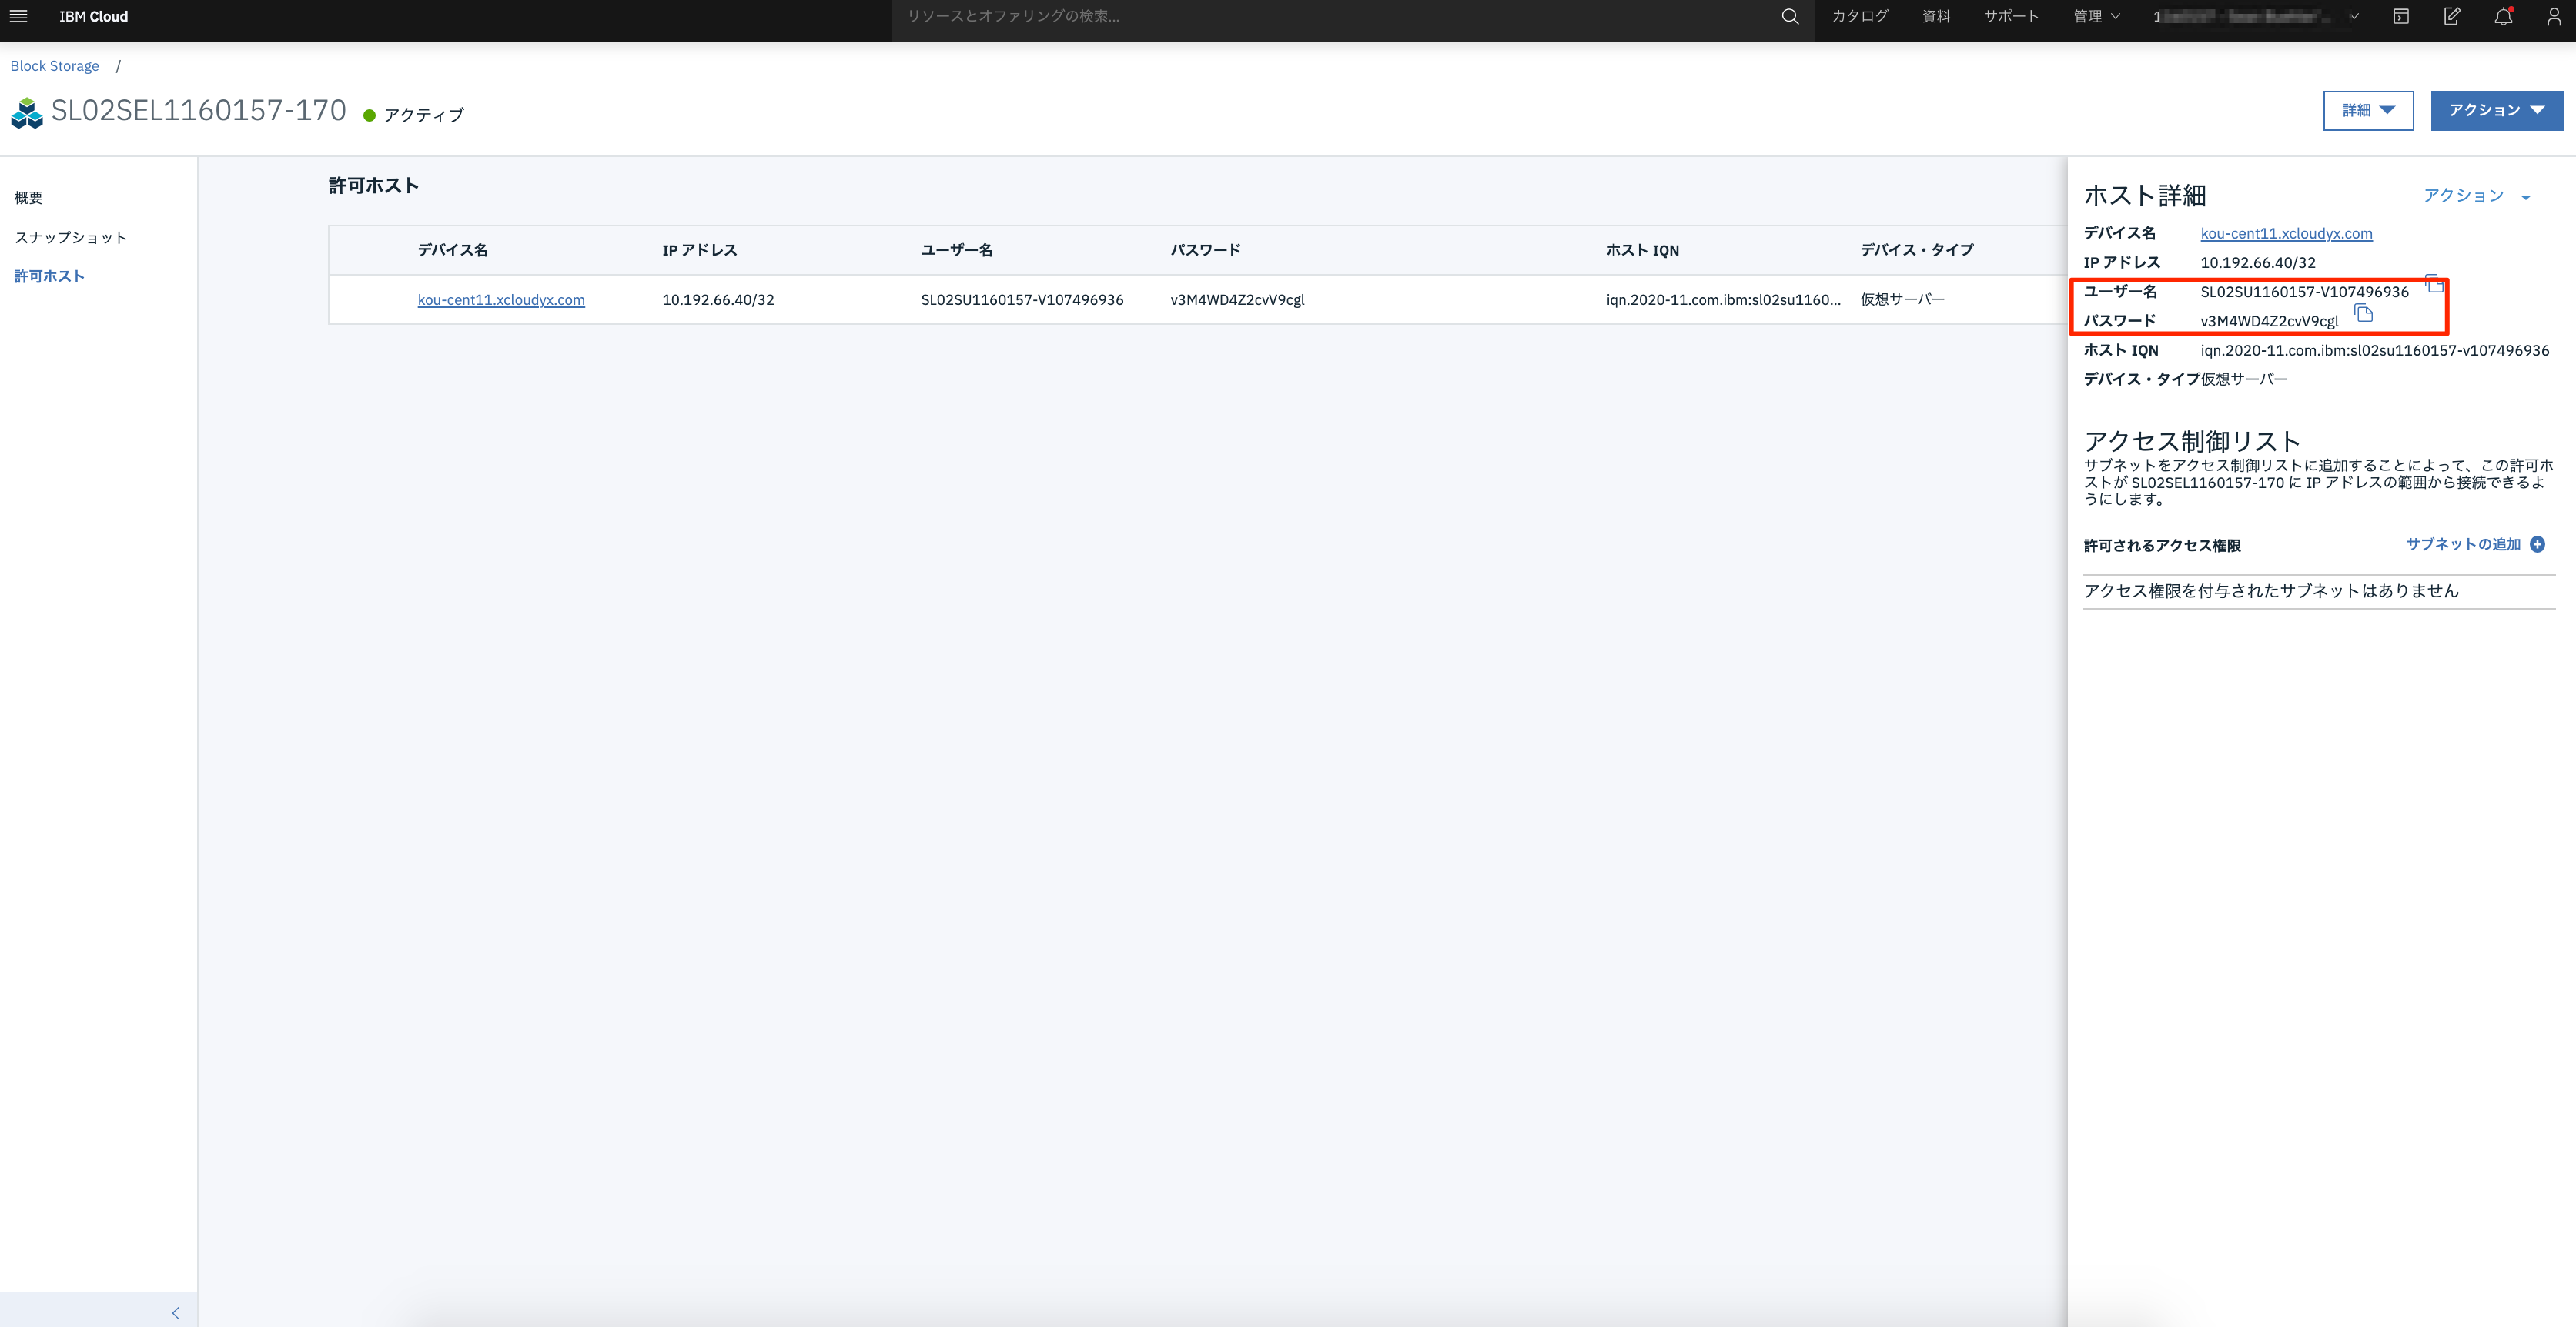Collapse the sidebar with the chevron
This screenshot has height=1327, width=2576.
[x=175, y=1313]
